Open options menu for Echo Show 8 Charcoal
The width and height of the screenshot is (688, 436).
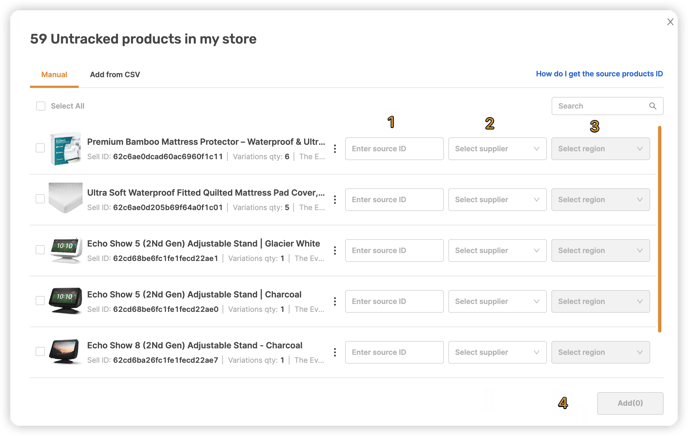(x=335, y=352)
